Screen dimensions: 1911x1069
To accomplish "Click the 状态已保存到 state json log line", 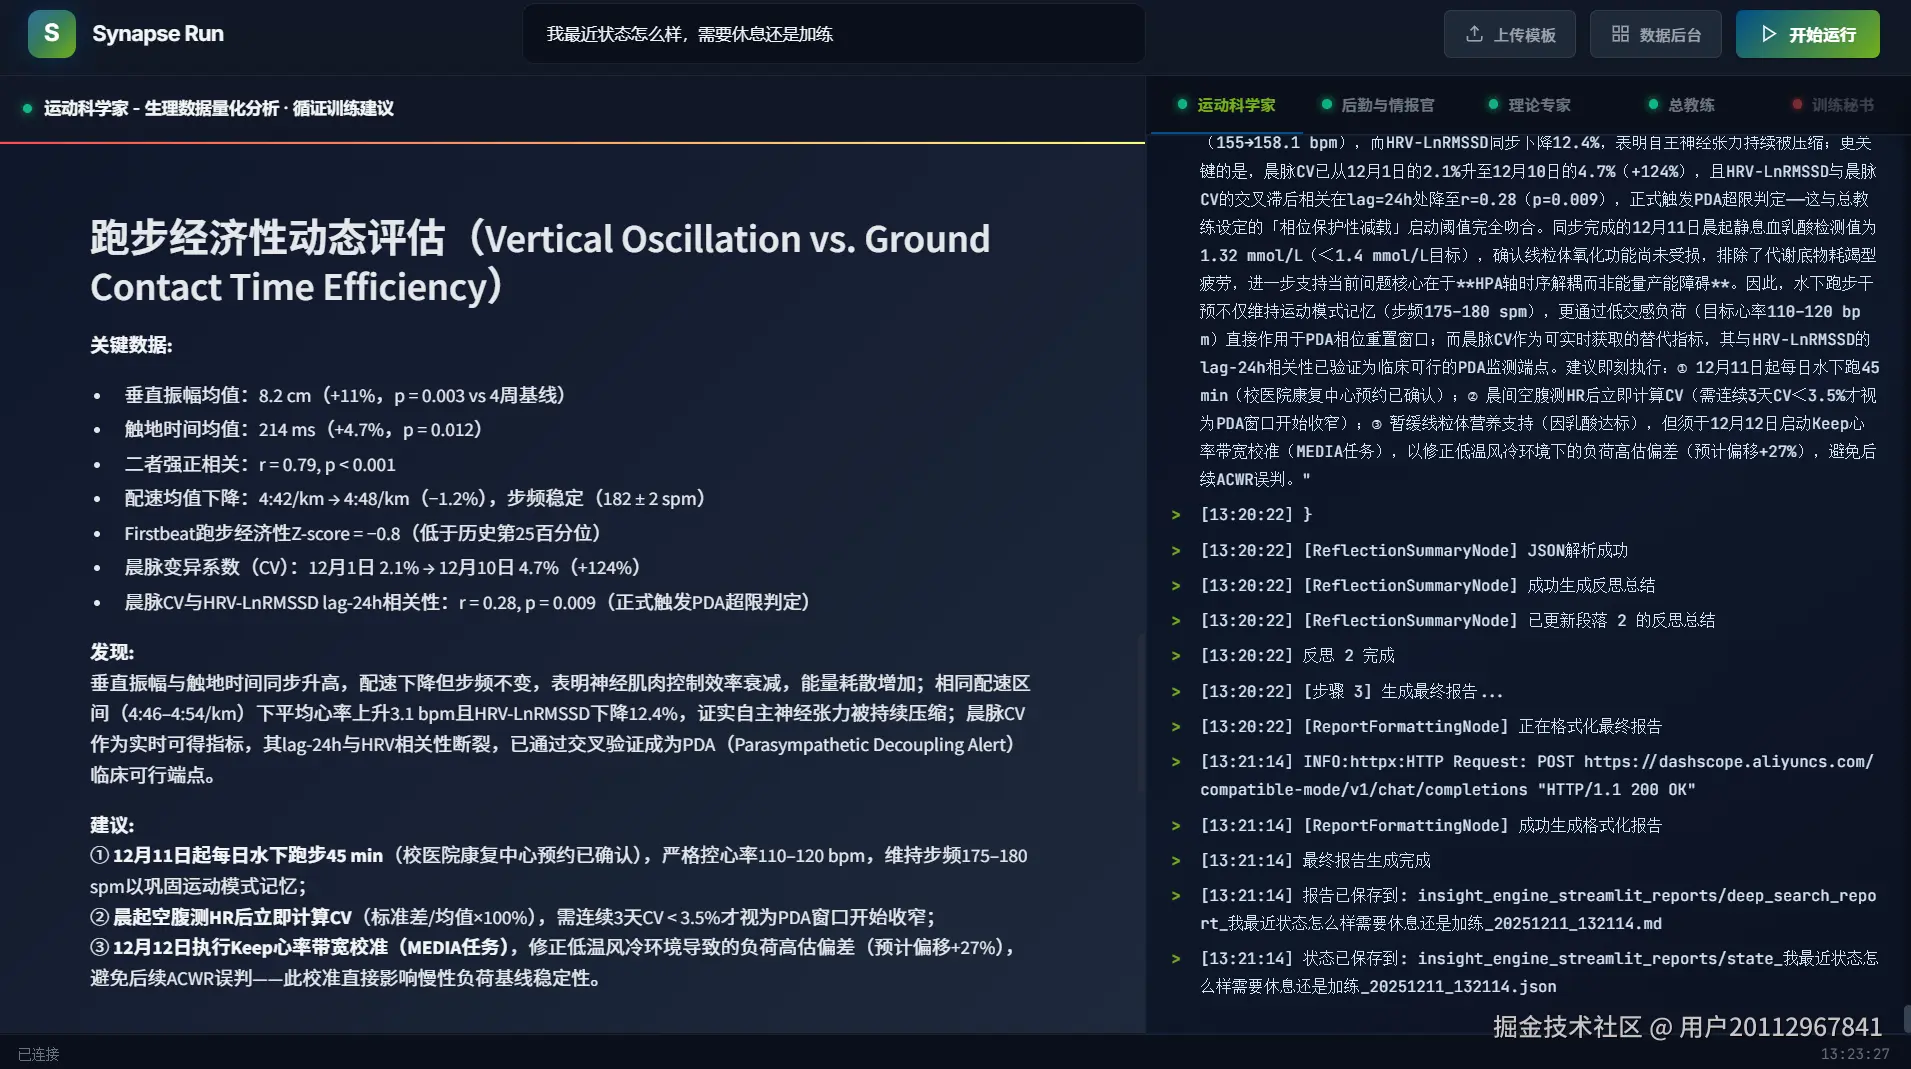I will pyautogui.click(x=1539, y=972).
